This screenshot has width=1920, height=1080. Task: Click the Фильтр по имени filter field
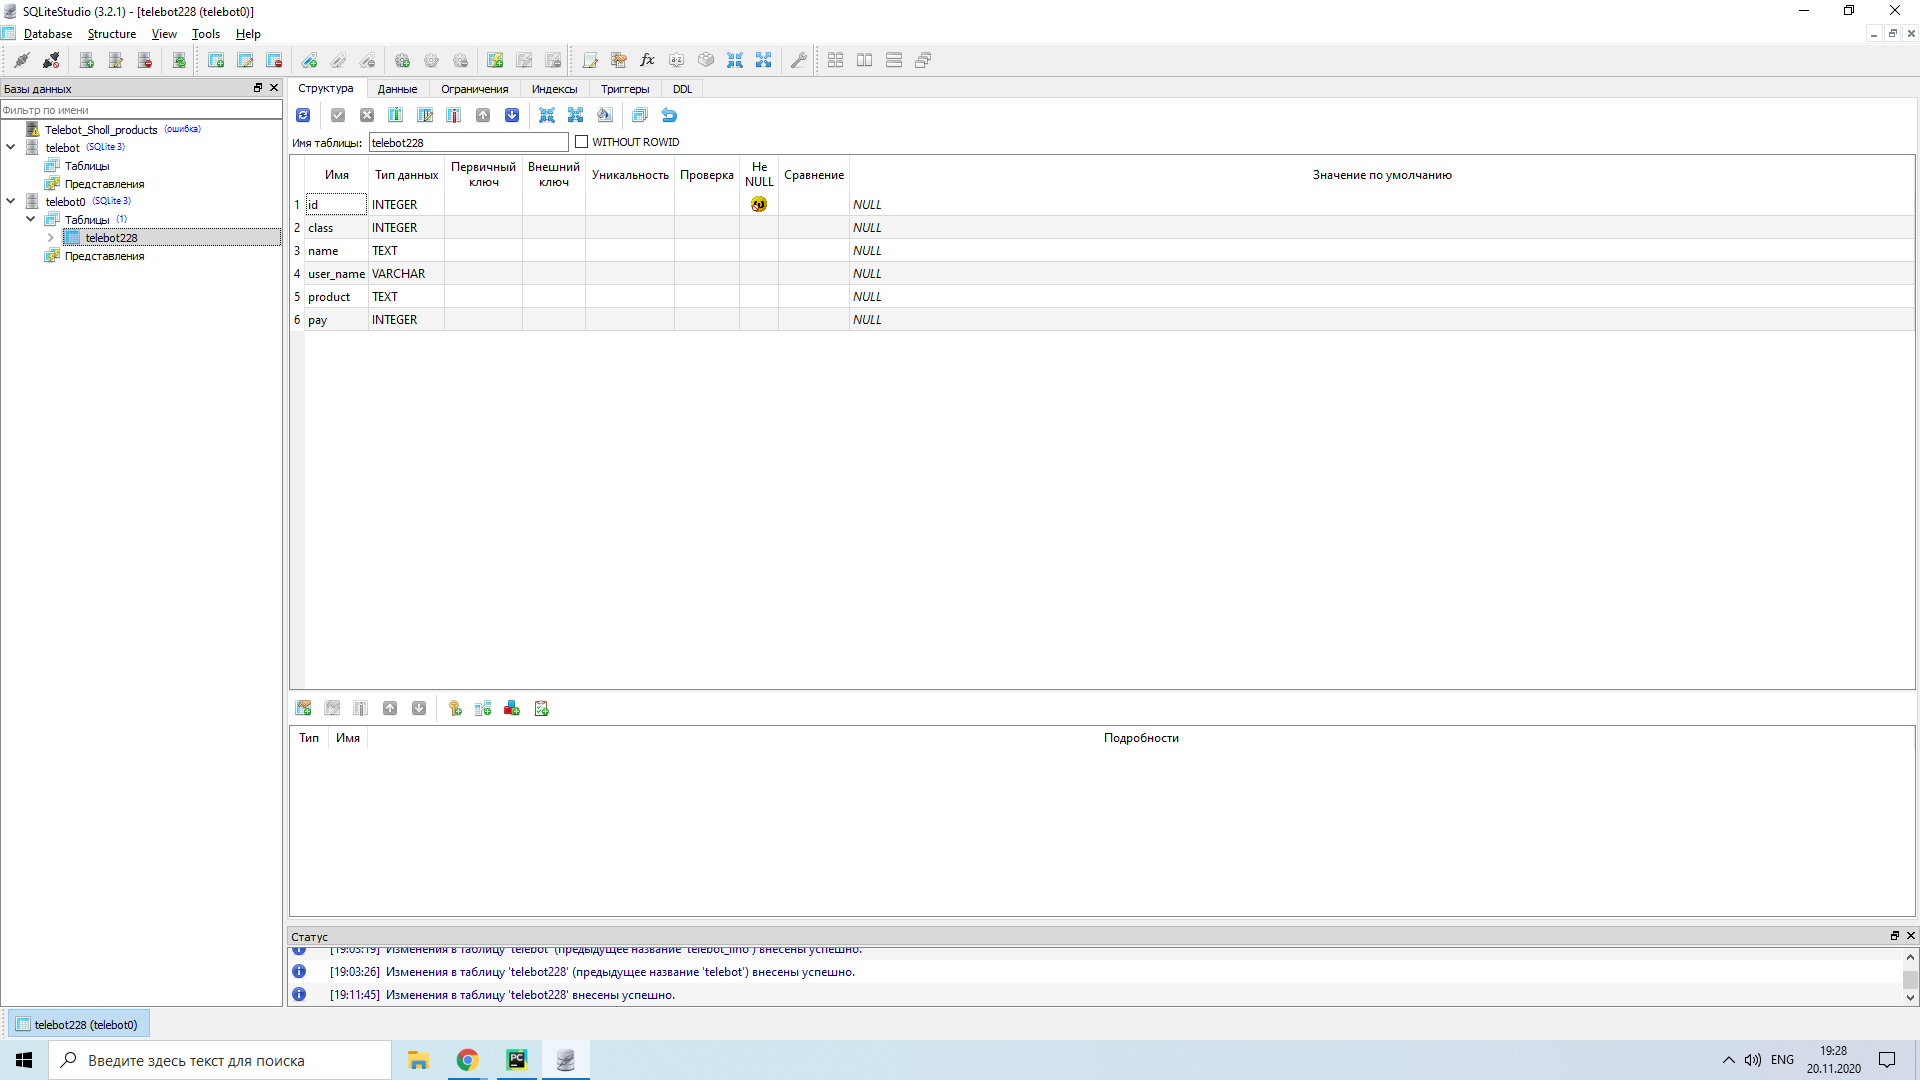pos(141,110)
